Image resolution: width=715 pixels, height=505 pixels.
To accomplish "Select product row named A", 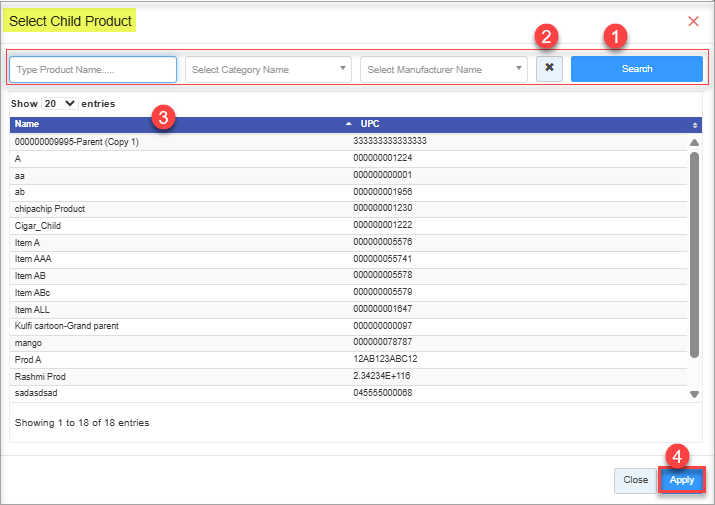I will (x=348, y=159).
